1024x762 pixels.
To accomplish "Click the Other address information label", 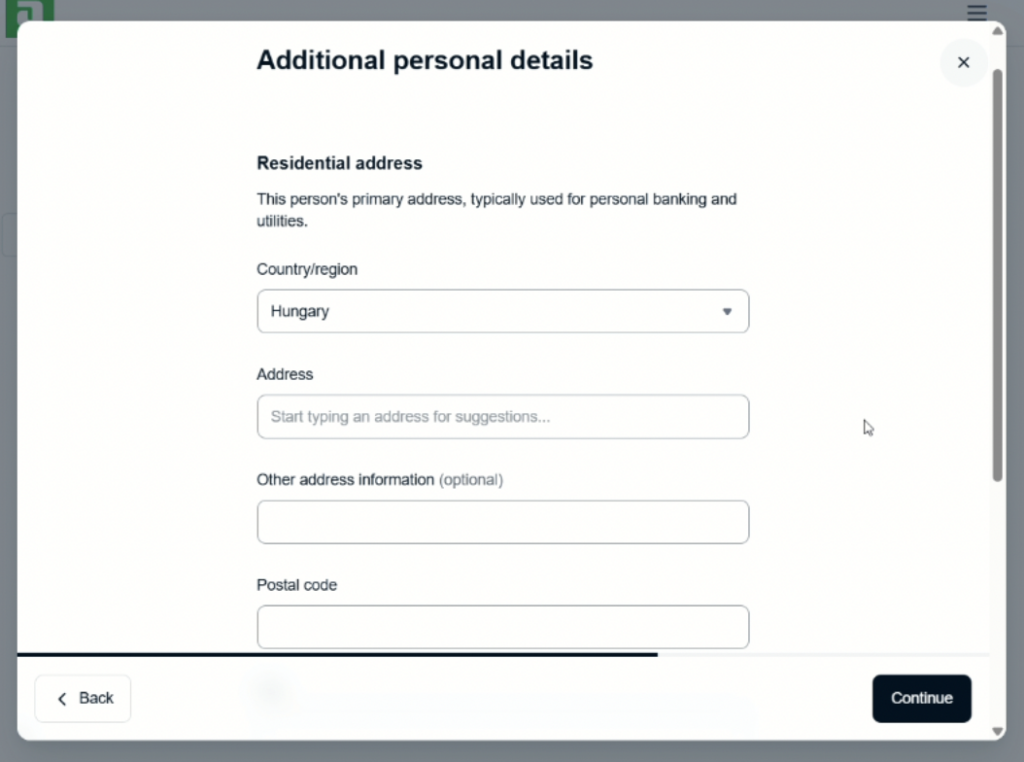I will [x=345, y=480].
